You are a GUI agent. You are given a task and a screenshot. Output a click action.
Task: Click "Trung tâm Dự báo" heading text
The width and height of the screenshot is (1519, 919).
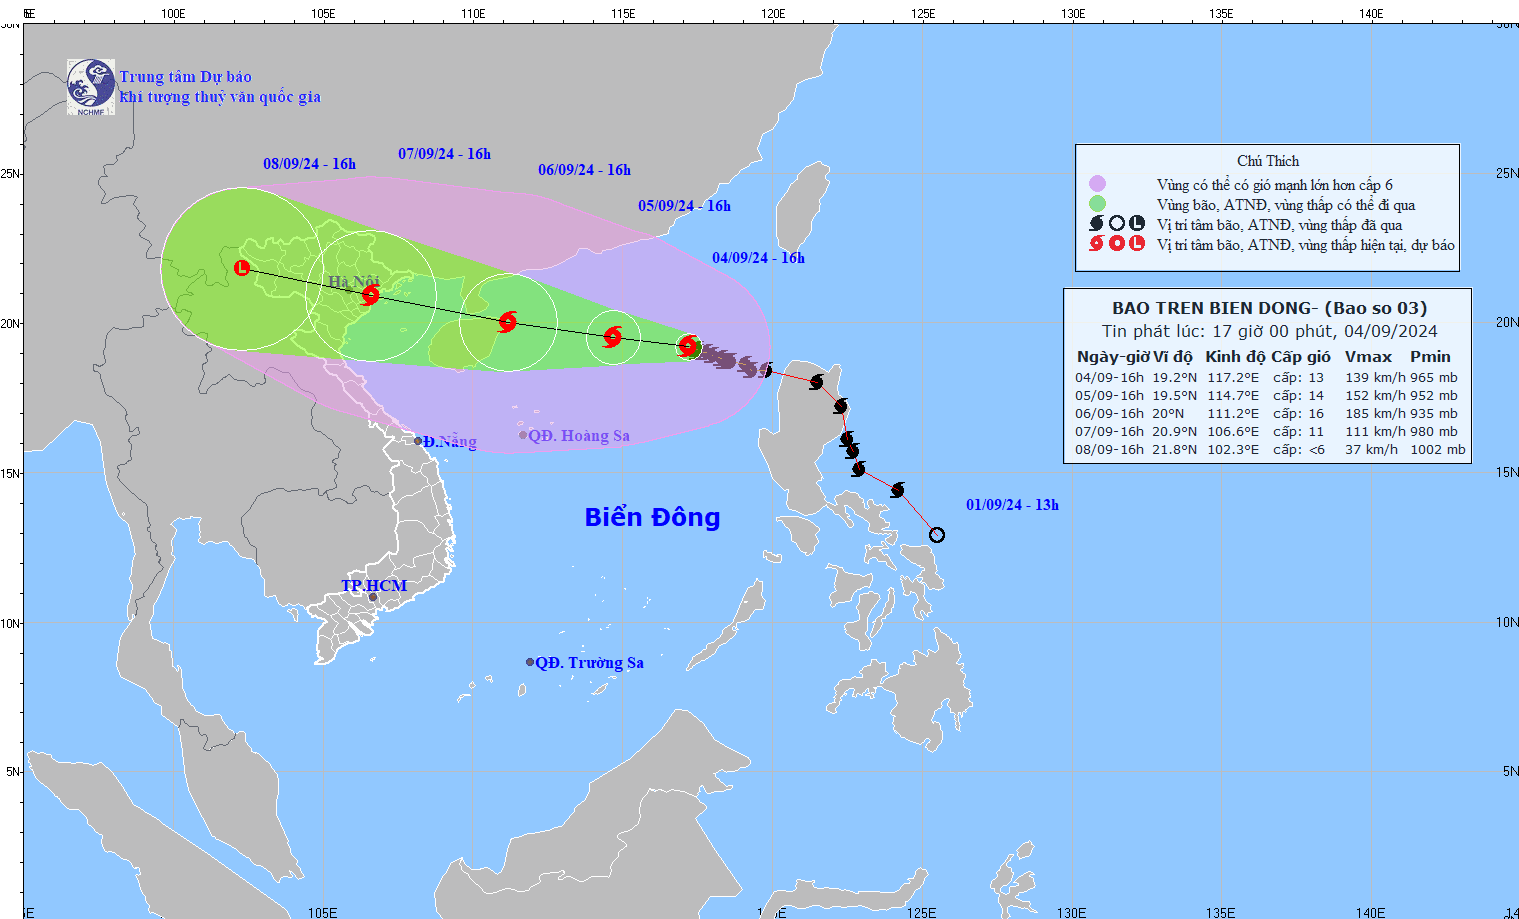tap(186, 77)
